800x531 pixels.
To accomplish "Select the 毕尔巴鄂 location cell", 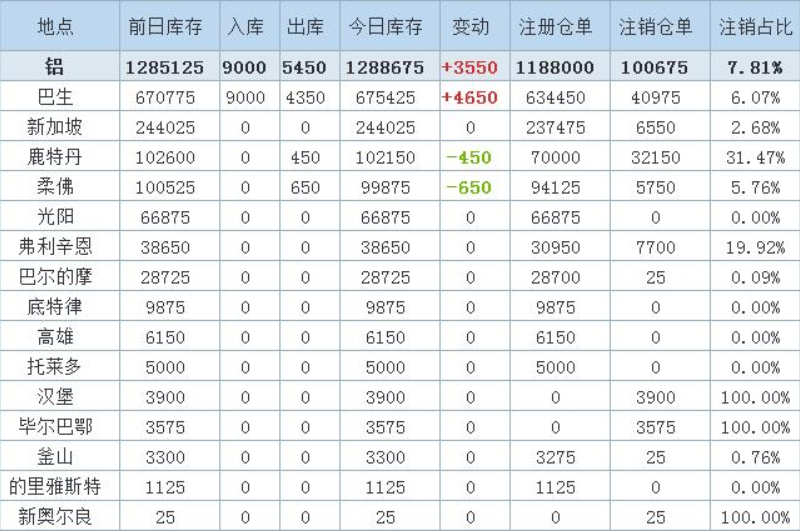I will [x=56, y=427].
